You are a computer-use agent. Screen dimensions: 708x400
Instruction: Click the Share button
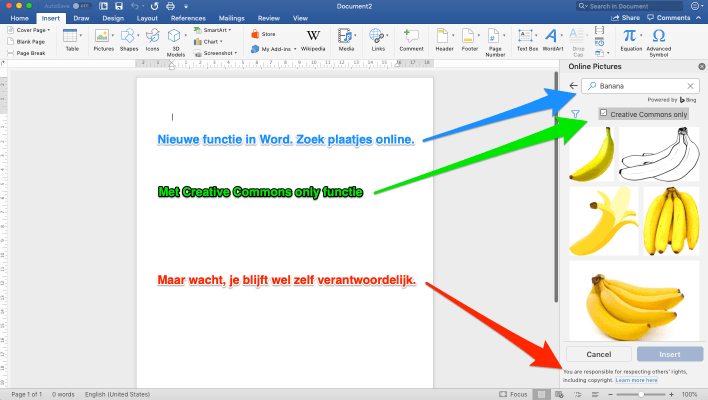point(625,18)
